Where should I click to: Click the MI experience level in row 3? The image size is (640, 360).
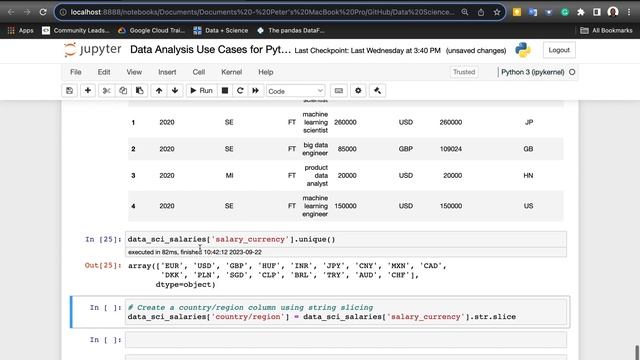(229, 176)
